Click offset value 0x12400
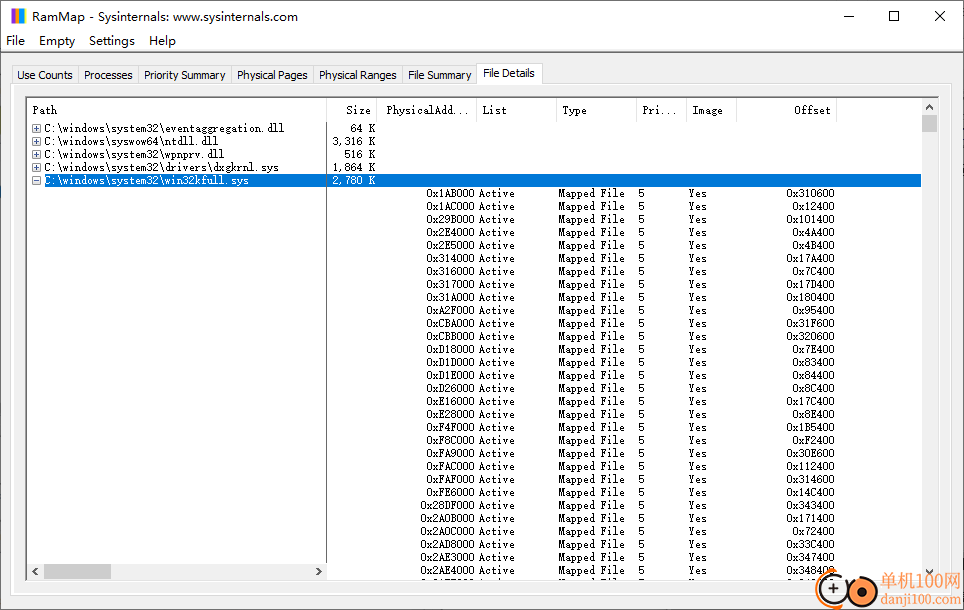The height and width of the screenshot is (610, 964). [x=813, y=206]
